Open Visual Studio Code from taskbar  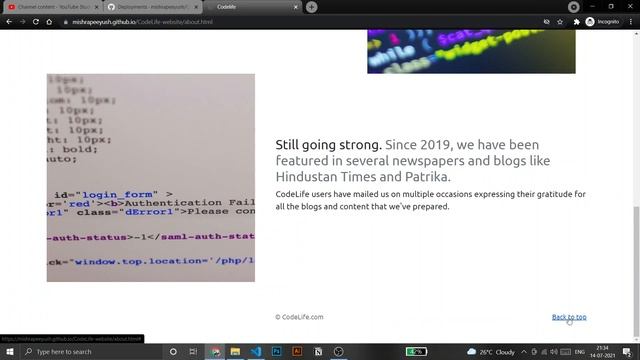click(256, 351)
